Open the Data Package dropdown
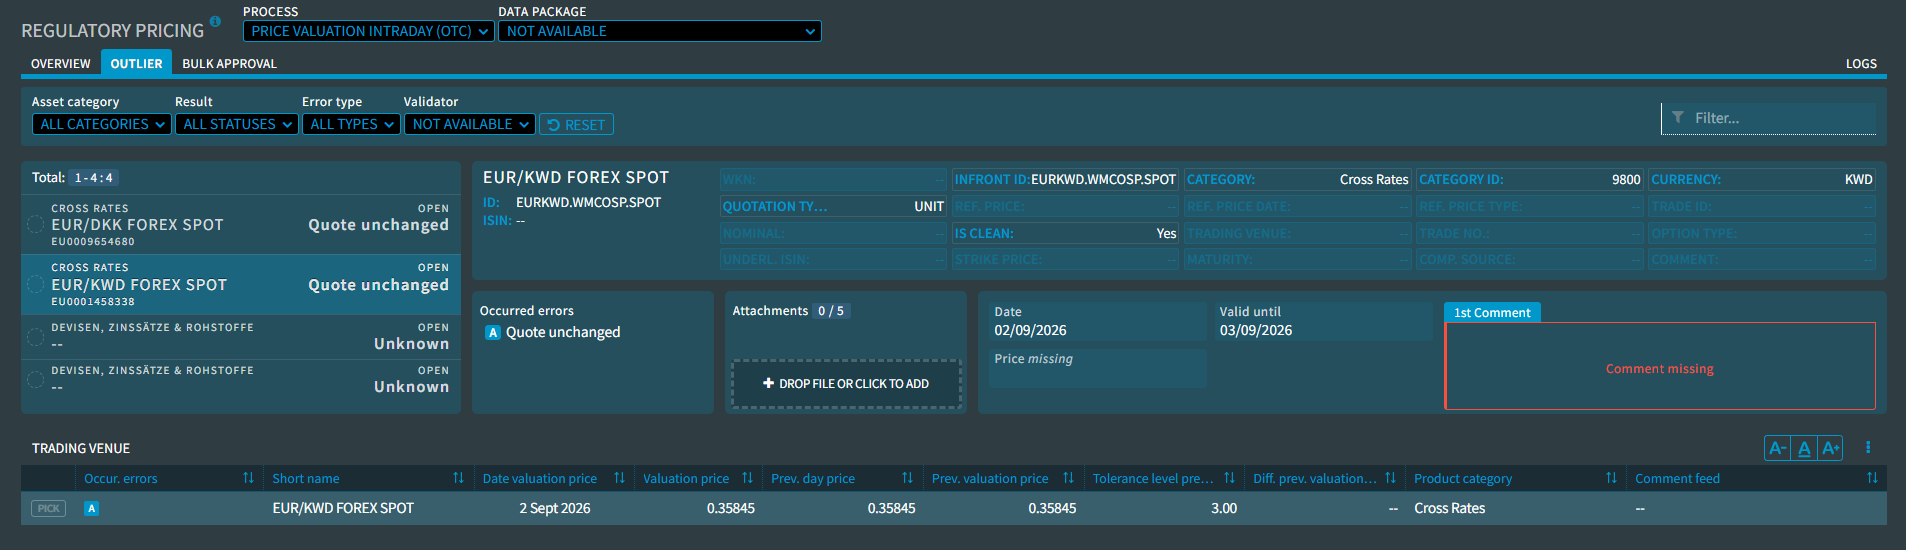The width and height of the screenshot is (1906, 550). tap(660, 31)
